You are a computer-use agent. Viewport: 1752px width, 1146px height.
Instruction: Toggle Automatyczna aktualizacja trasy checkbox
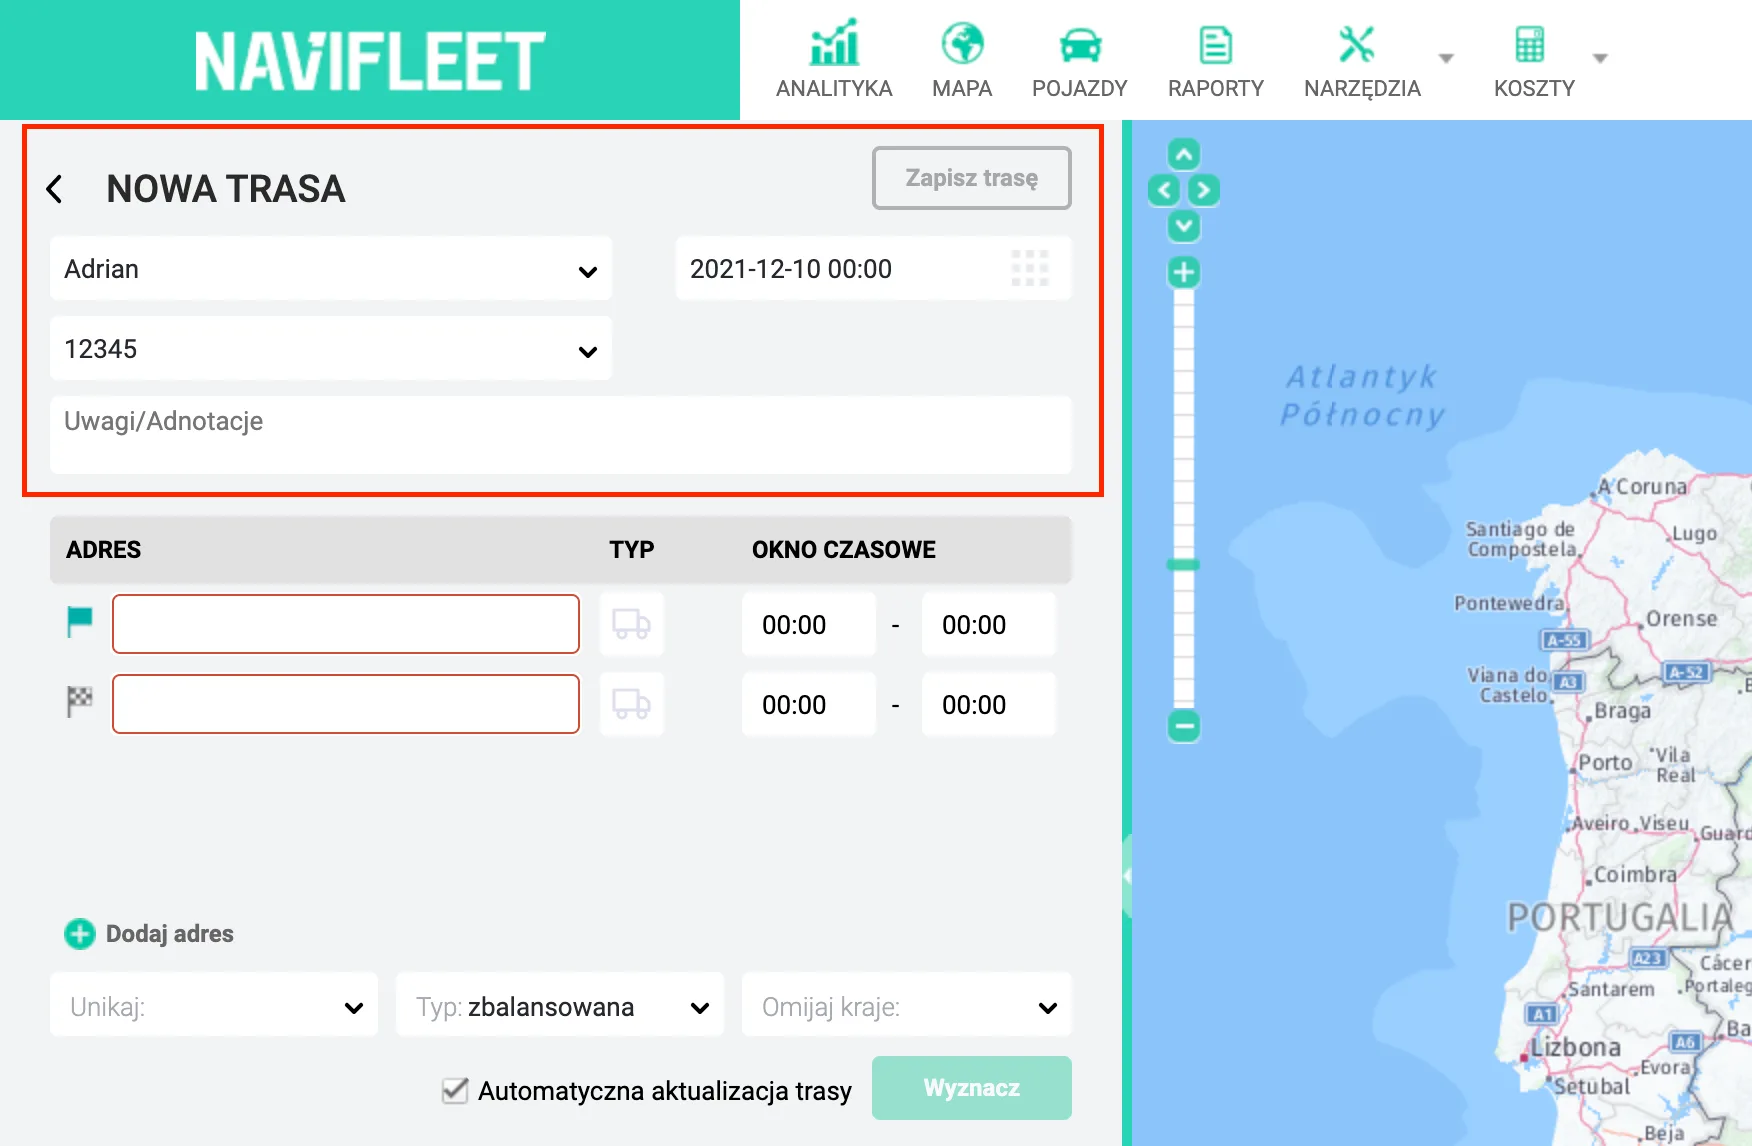(455, 1090)
